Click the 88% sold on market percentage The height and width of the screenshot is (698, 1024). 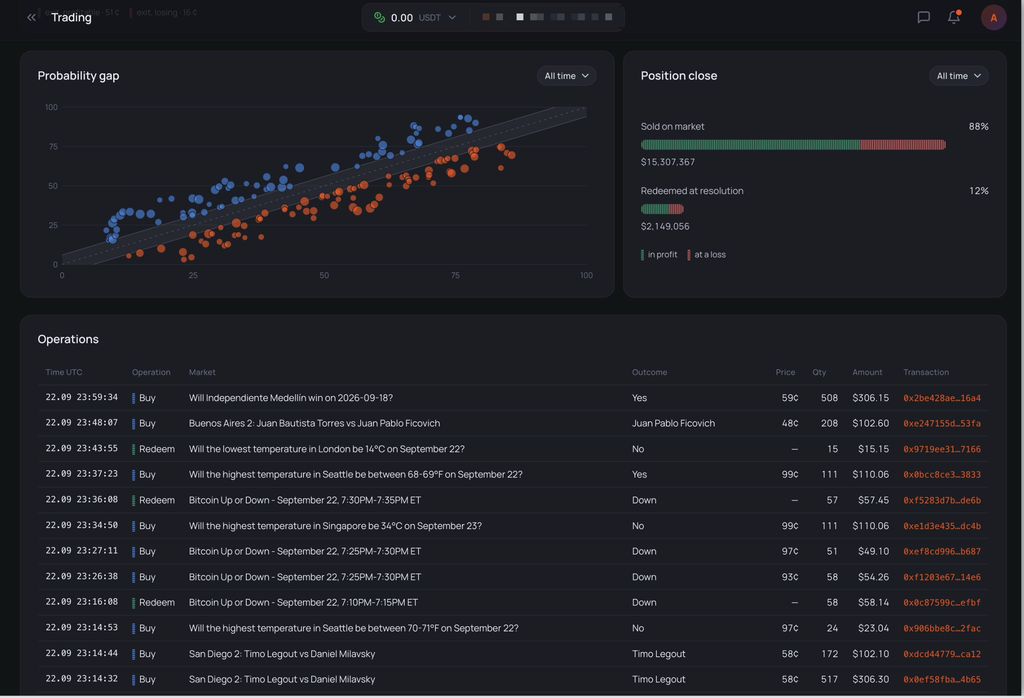pyautogui.click(x=978, y=127)
